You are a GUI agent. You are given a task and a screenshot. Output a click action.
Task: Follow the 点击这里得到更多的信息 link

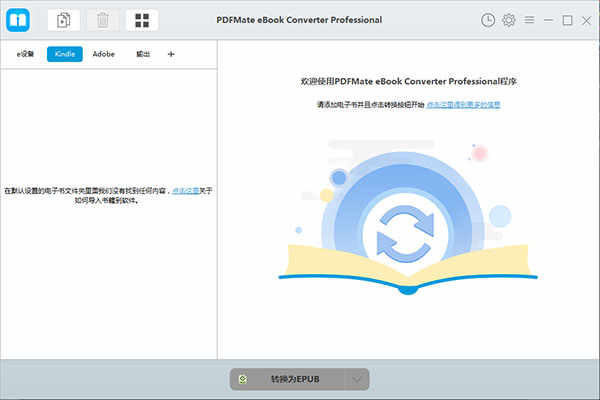(x=463, y=104)
